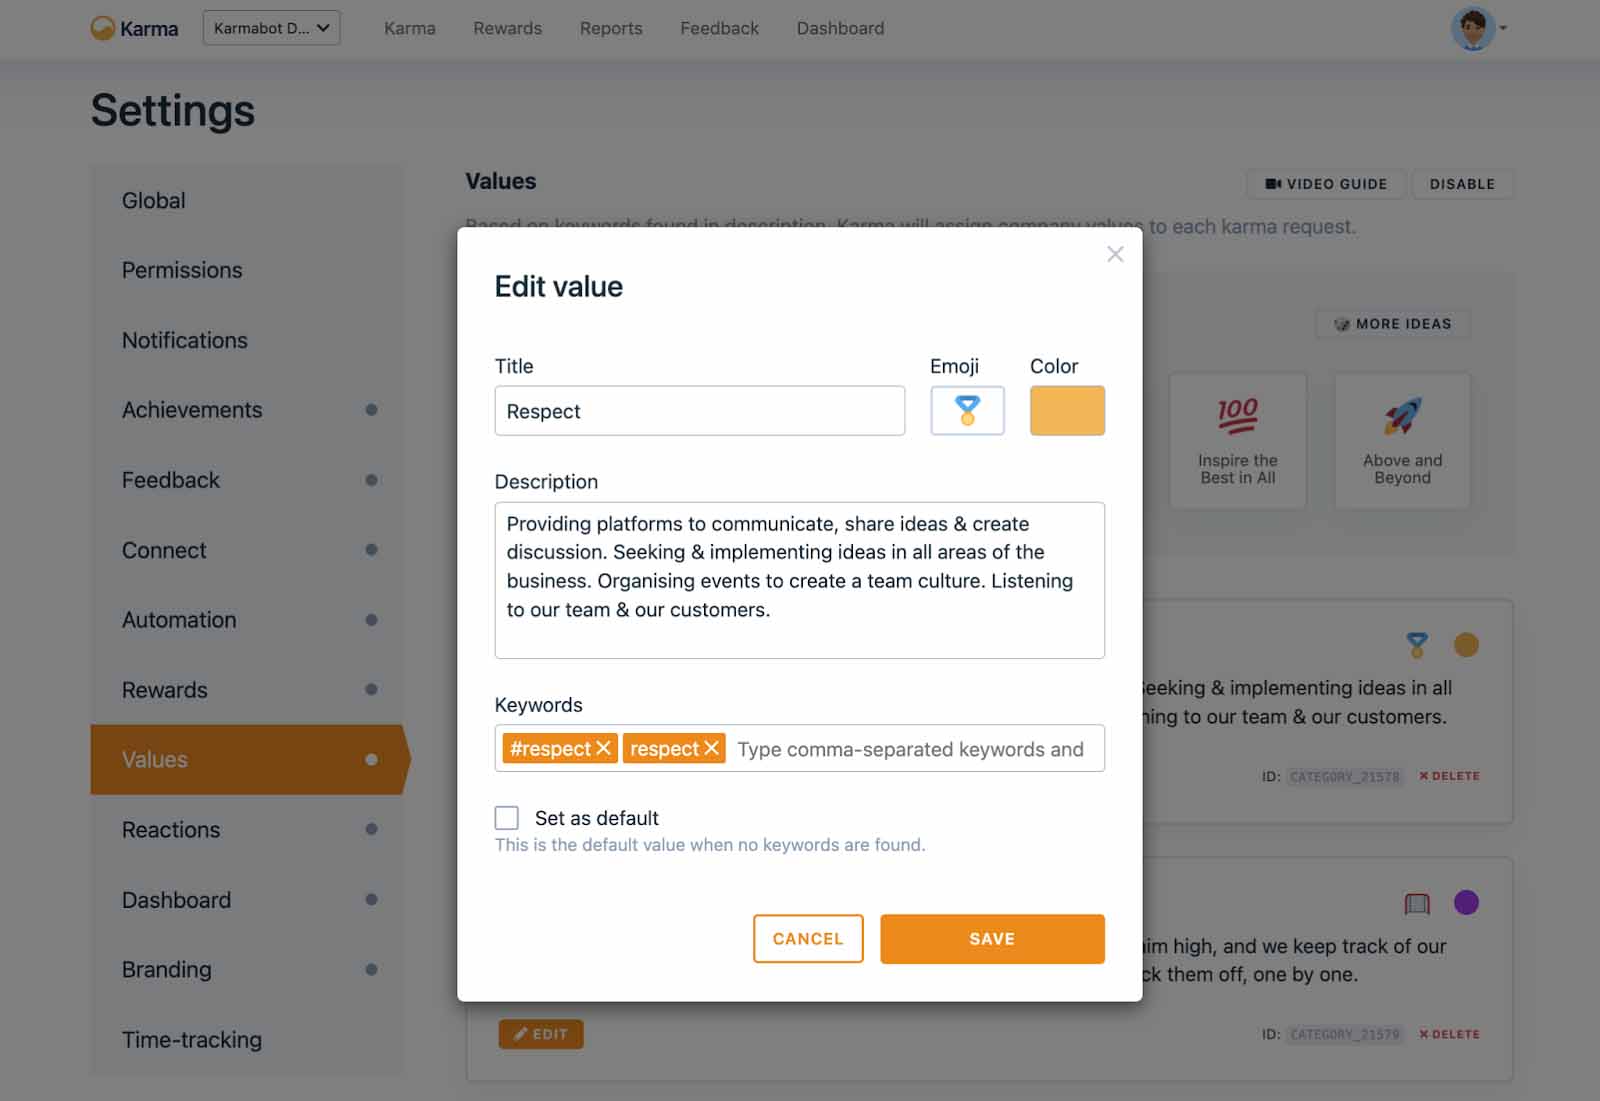Click the Video Guide button
Screen dimensions: 1600x1101
[x=1326, y=184]
